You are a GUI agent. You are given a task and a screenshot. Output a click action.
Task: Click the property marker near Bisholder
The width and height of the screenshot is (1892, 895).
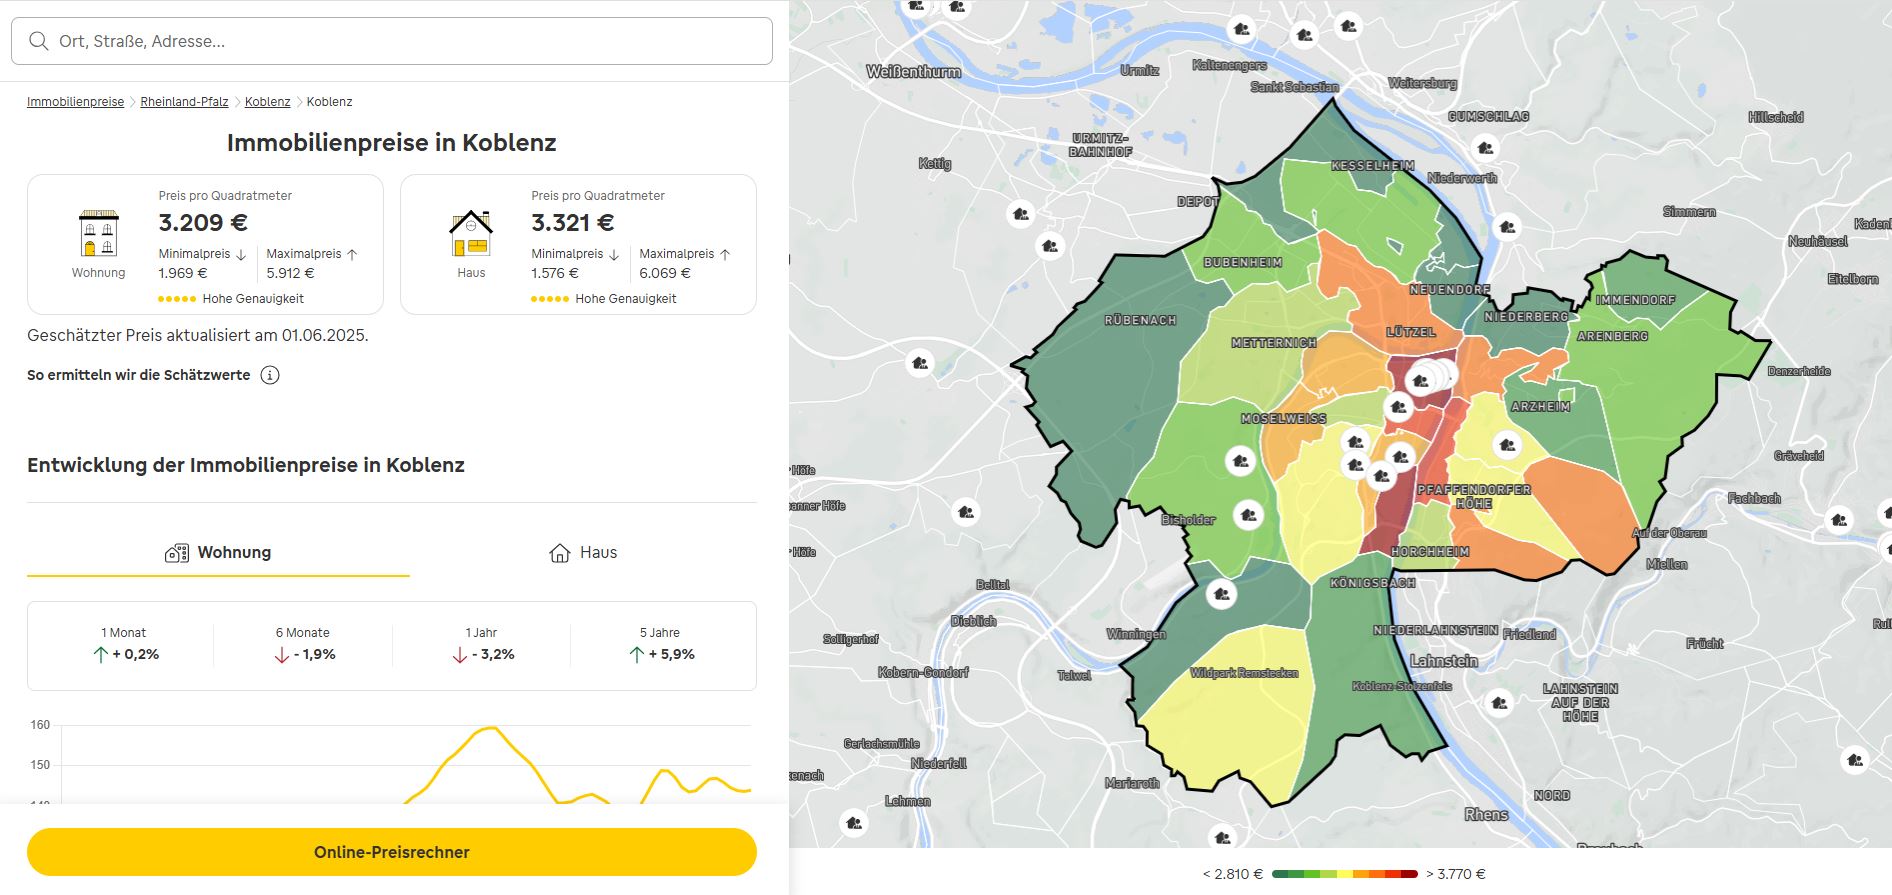point(1247,515)
